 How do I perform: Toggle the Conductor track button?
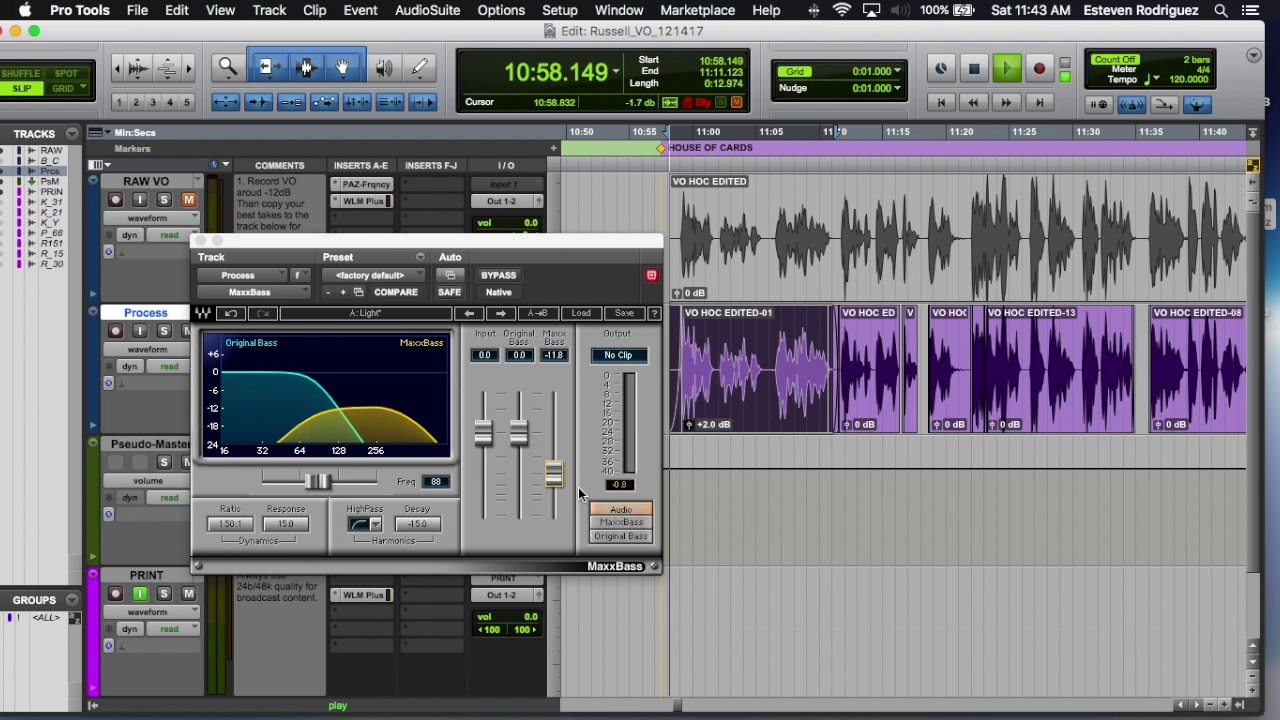coord(1197,104)
